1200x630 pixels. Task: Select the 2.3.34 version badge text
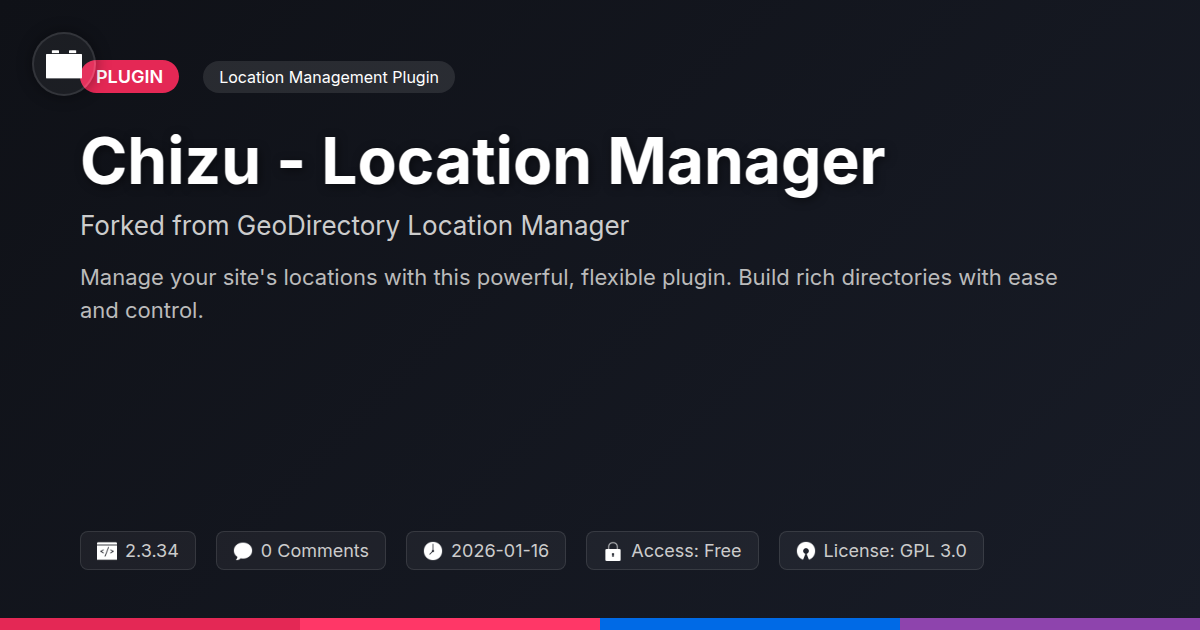152,551
